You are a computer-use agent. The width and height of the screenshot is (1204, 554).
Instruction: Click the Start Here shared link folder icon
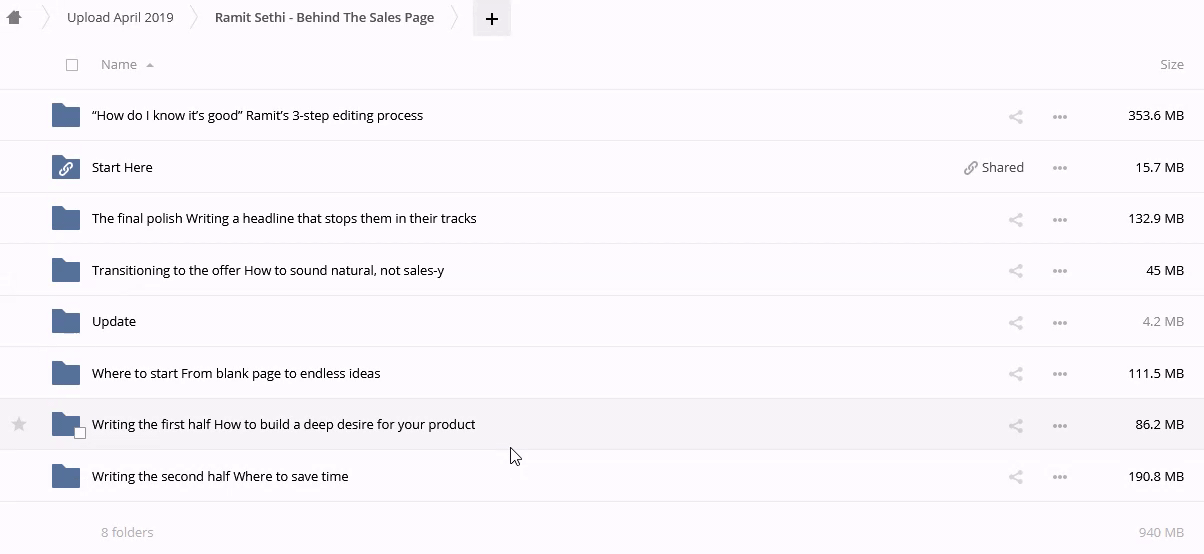pos(66,167)
